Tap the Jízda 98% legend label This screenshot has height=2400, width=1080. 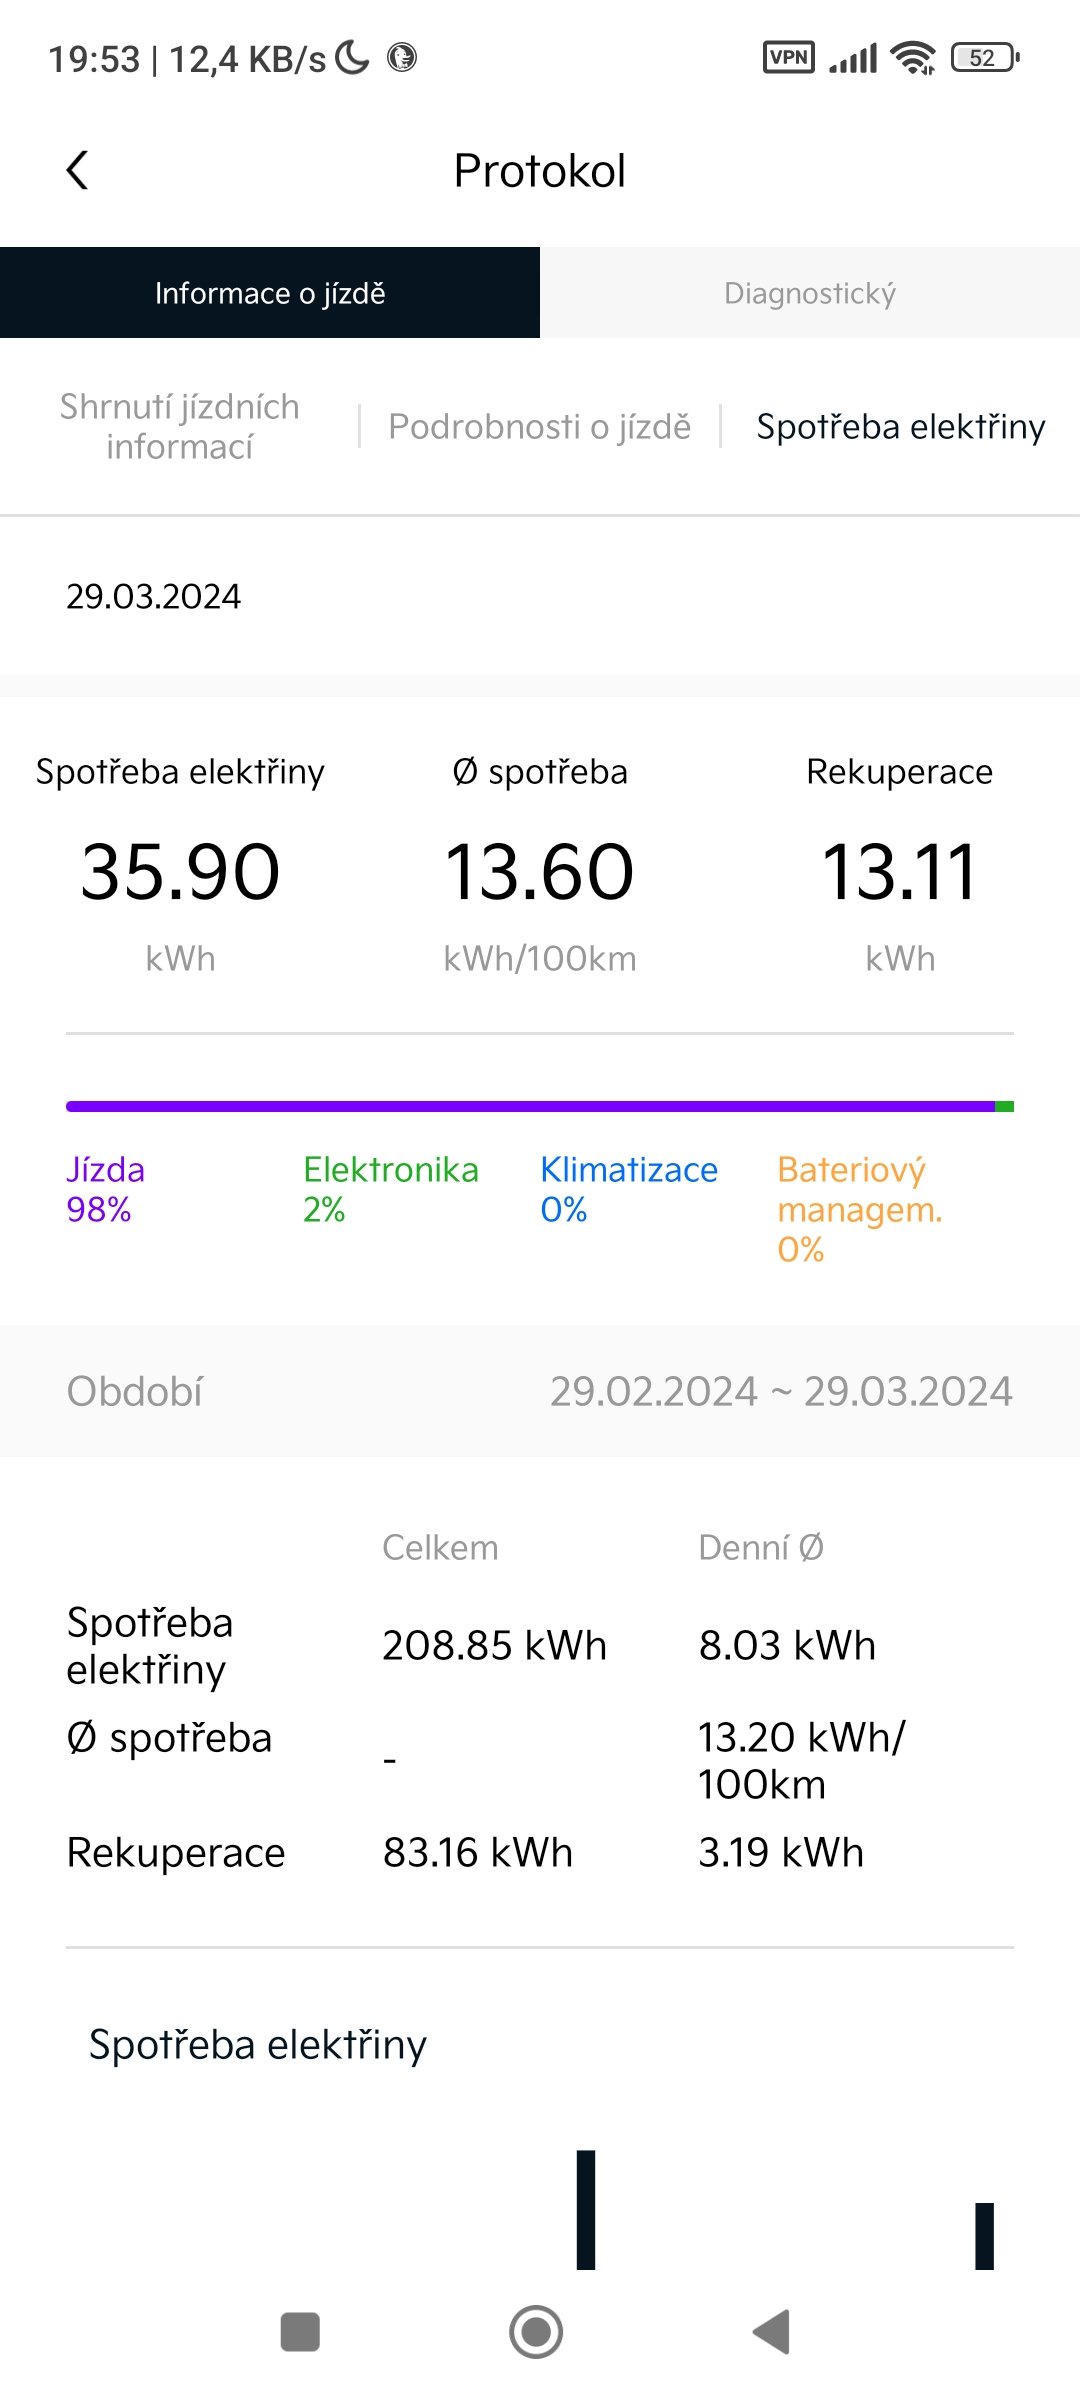click(106, 1189)
